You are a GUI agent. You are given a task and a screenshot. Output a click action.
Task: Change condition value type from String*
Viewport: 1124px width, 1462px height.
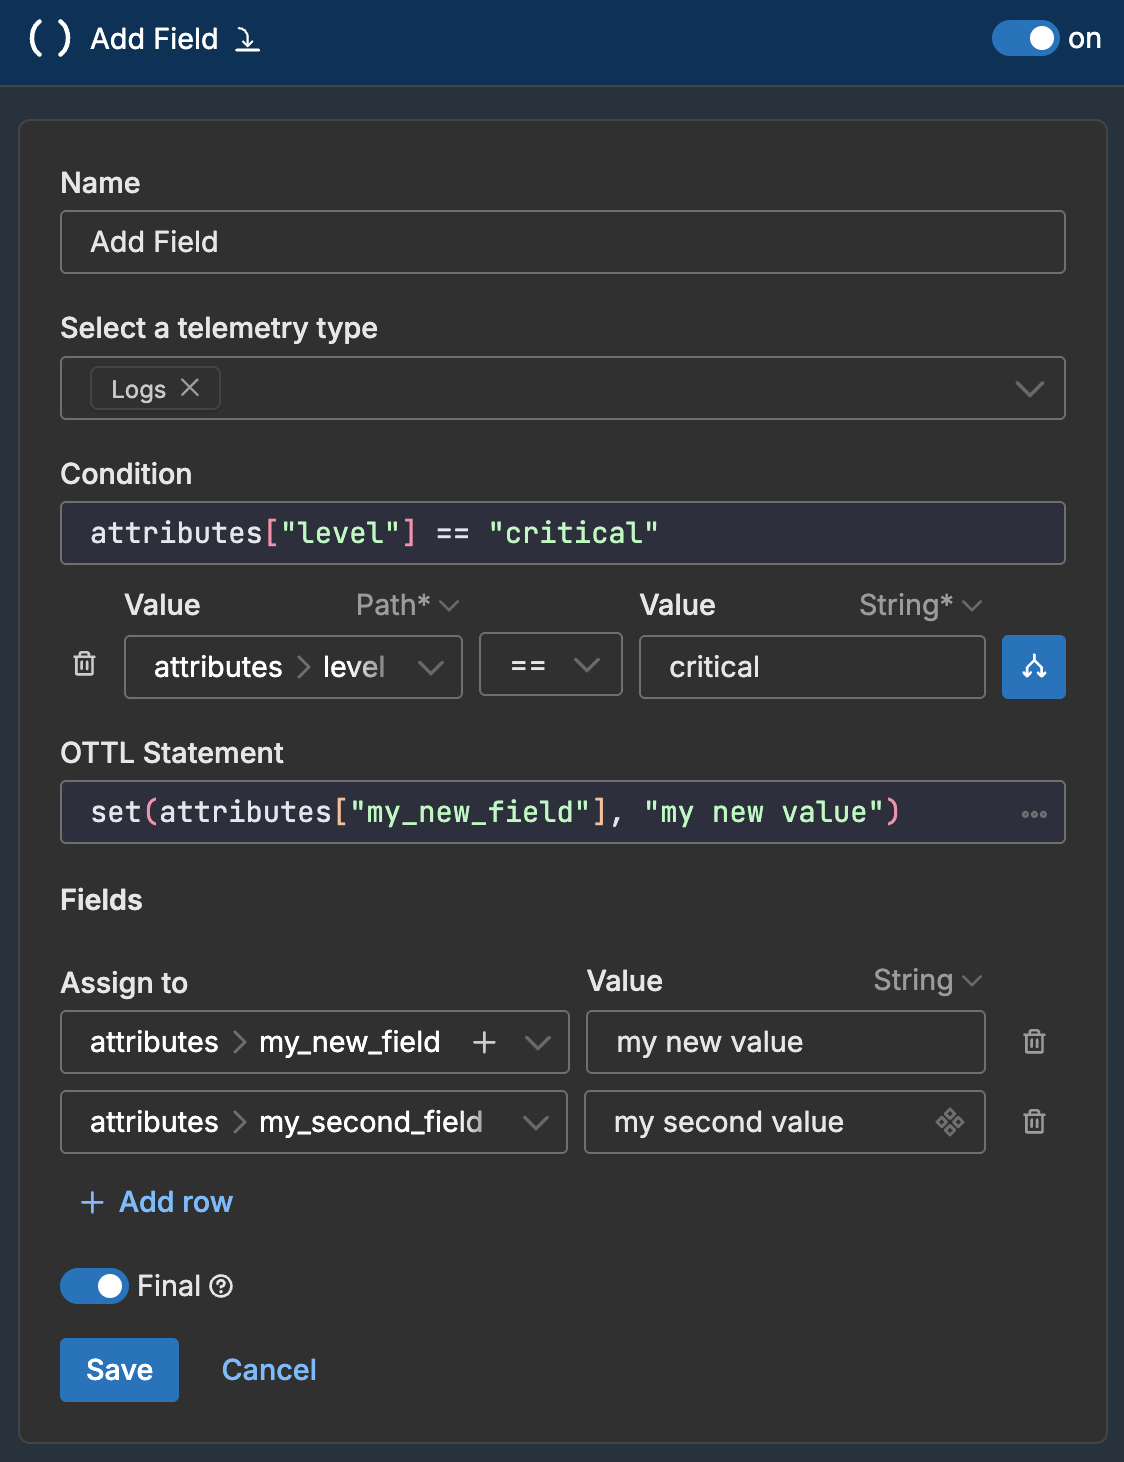click(x=920, y=605)
